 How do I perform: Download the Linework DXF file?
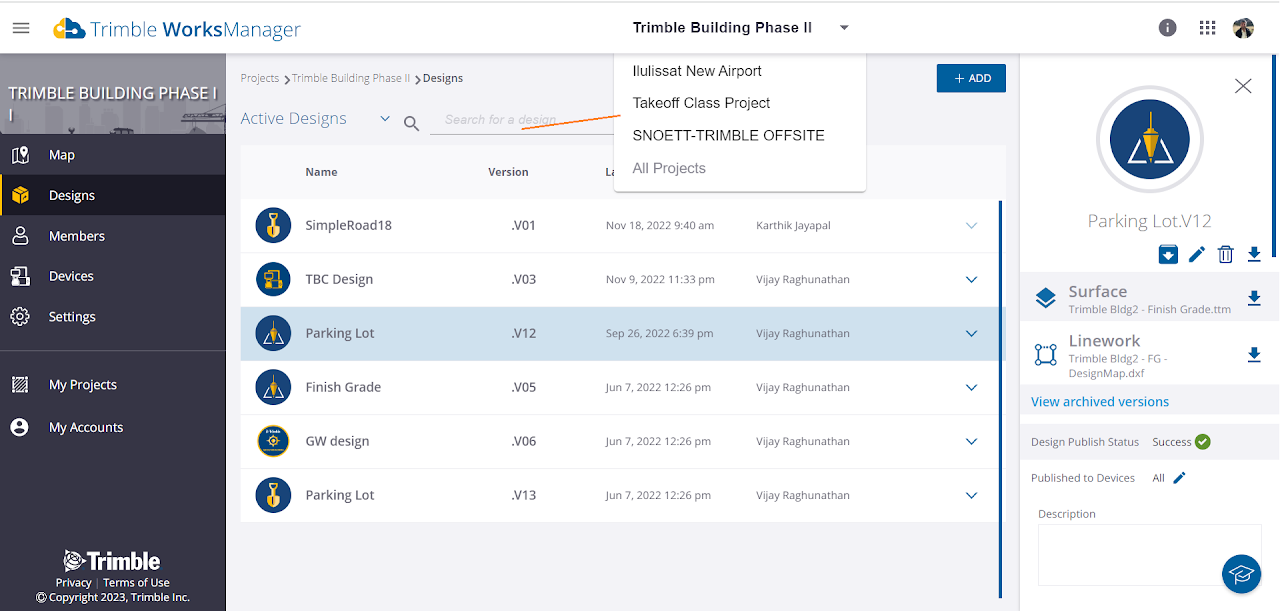(1254, 354)
